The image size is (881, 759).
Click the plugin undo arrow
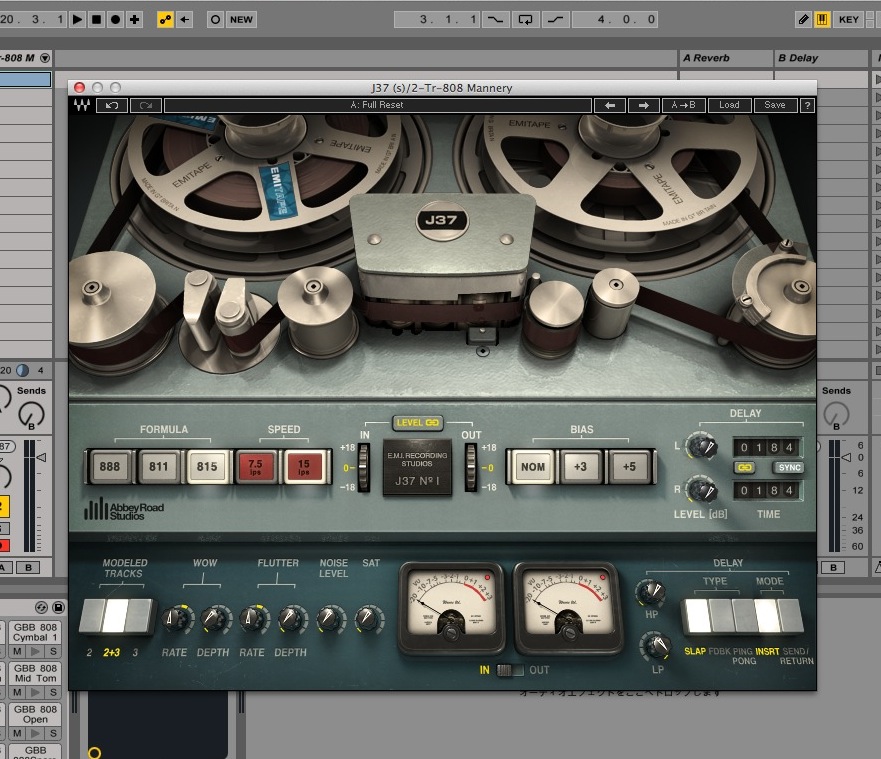[x=112, y=105]
